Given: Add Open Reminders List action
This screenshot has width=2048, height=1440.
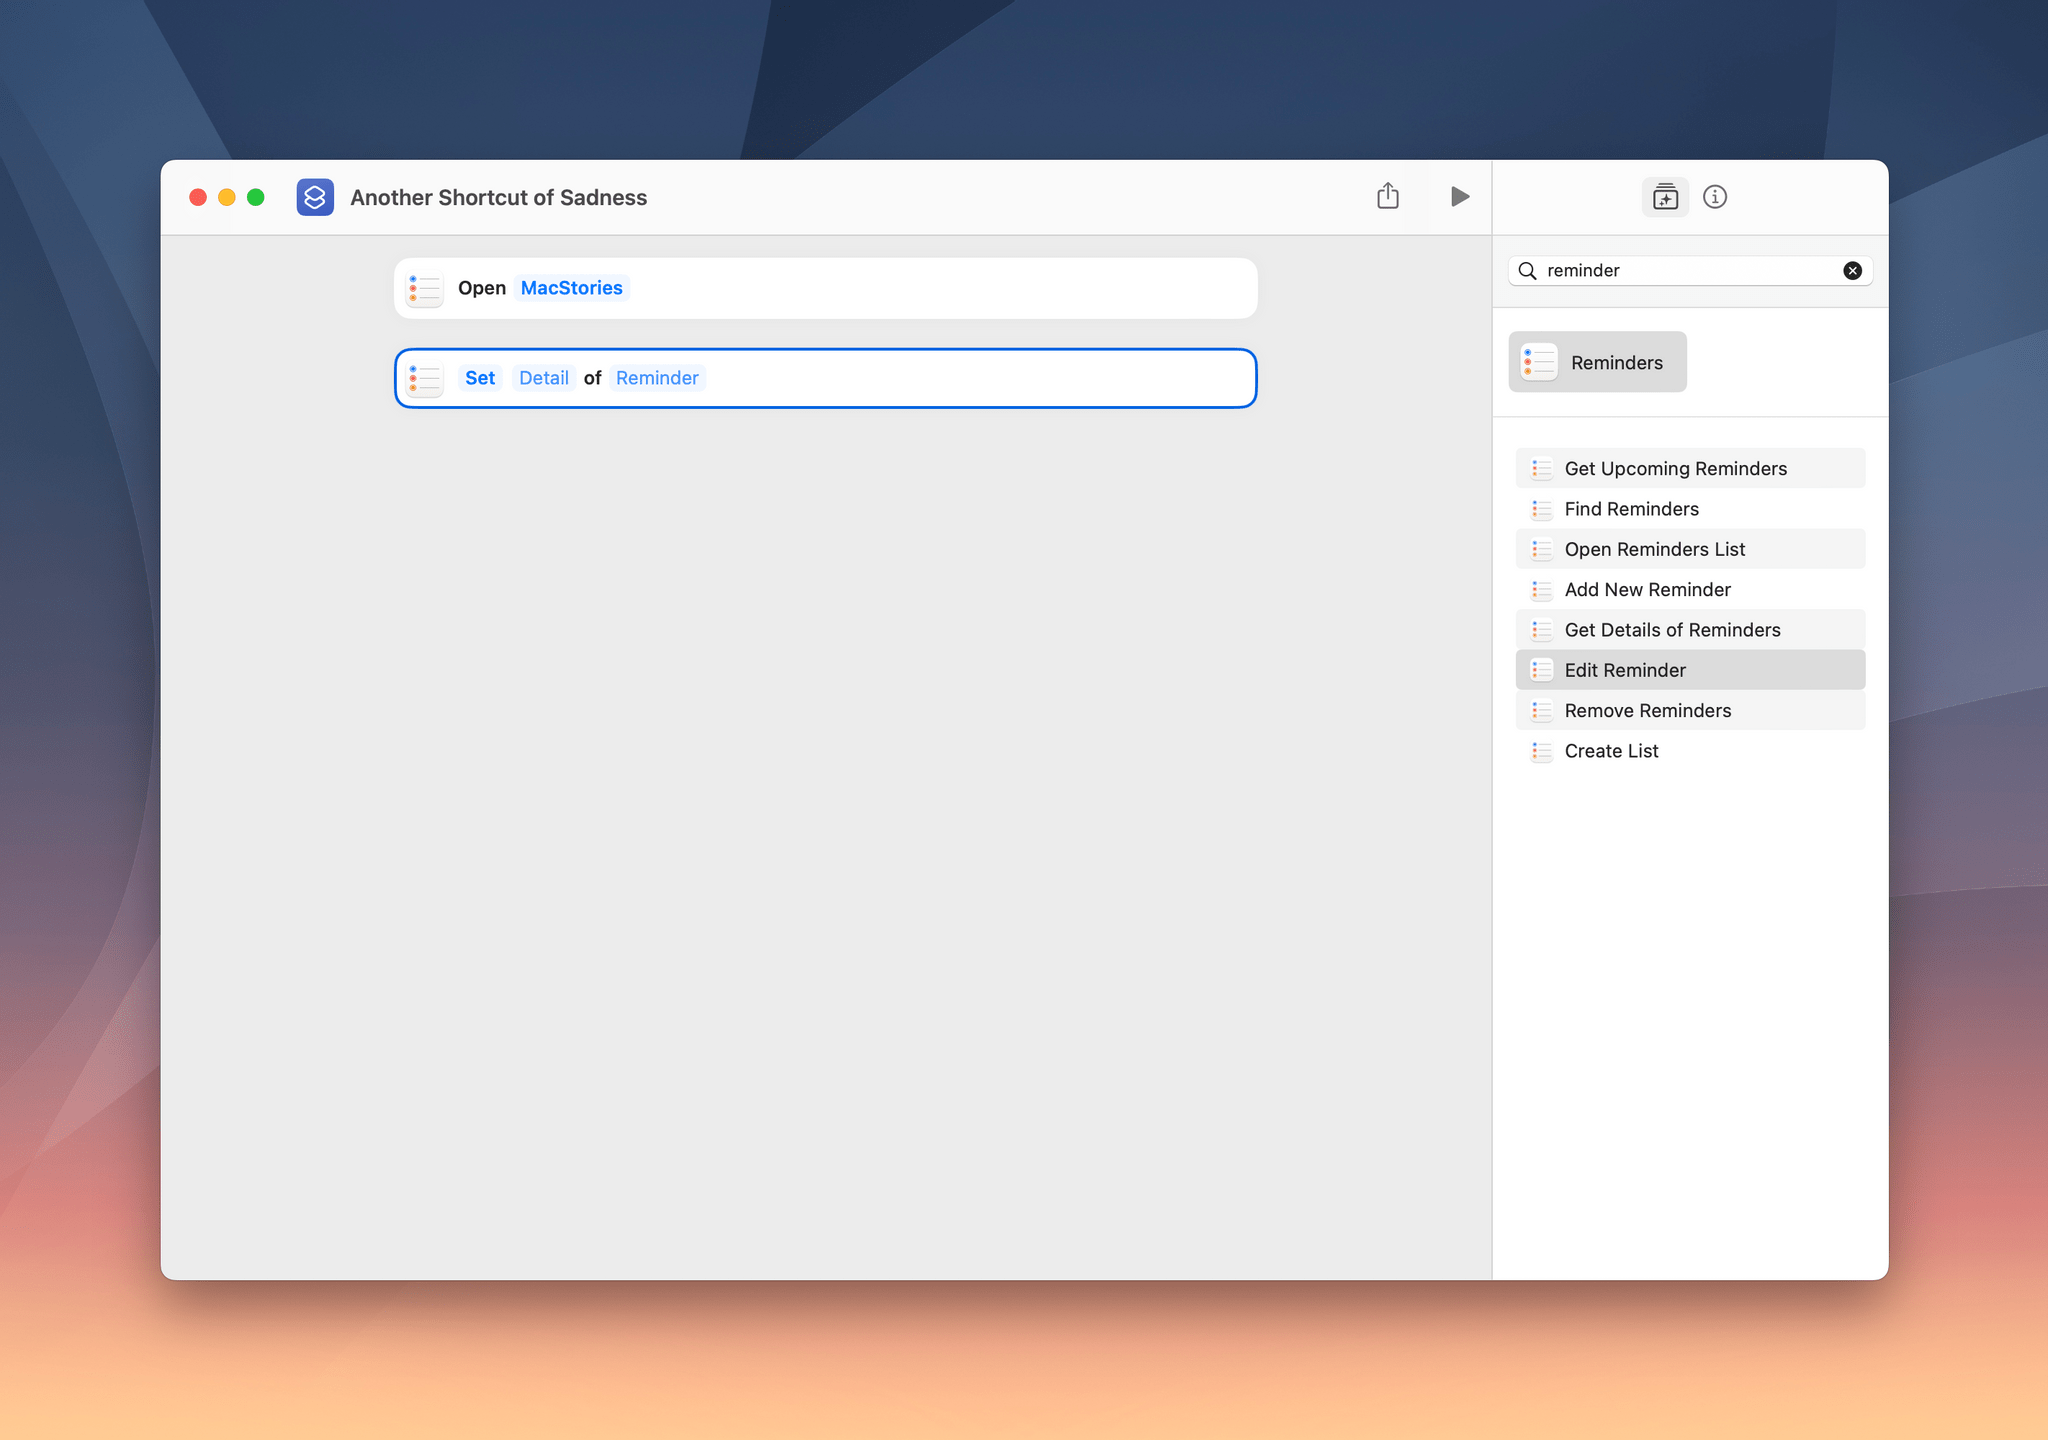Looking at the screenshot, I should point(1690,549).
